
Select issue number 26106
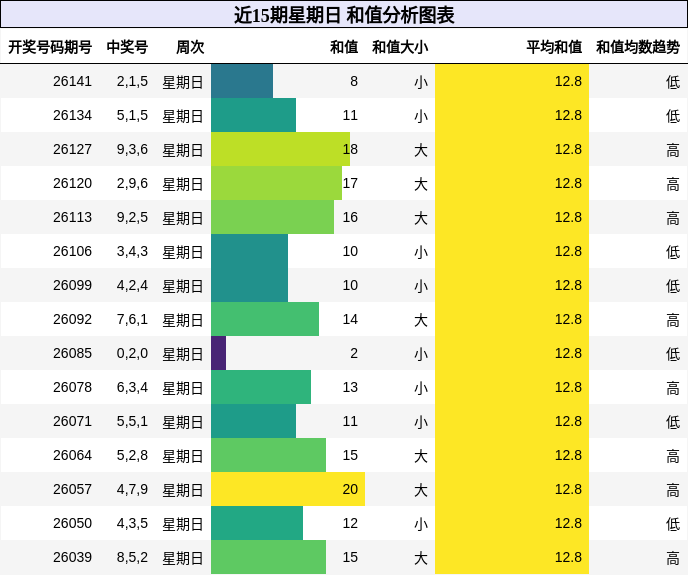(72, 251)
